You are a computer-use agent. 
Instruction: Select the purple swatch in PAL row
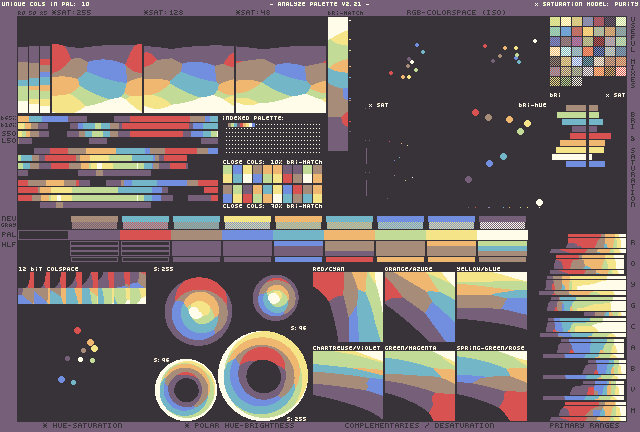tap(94, 235)
